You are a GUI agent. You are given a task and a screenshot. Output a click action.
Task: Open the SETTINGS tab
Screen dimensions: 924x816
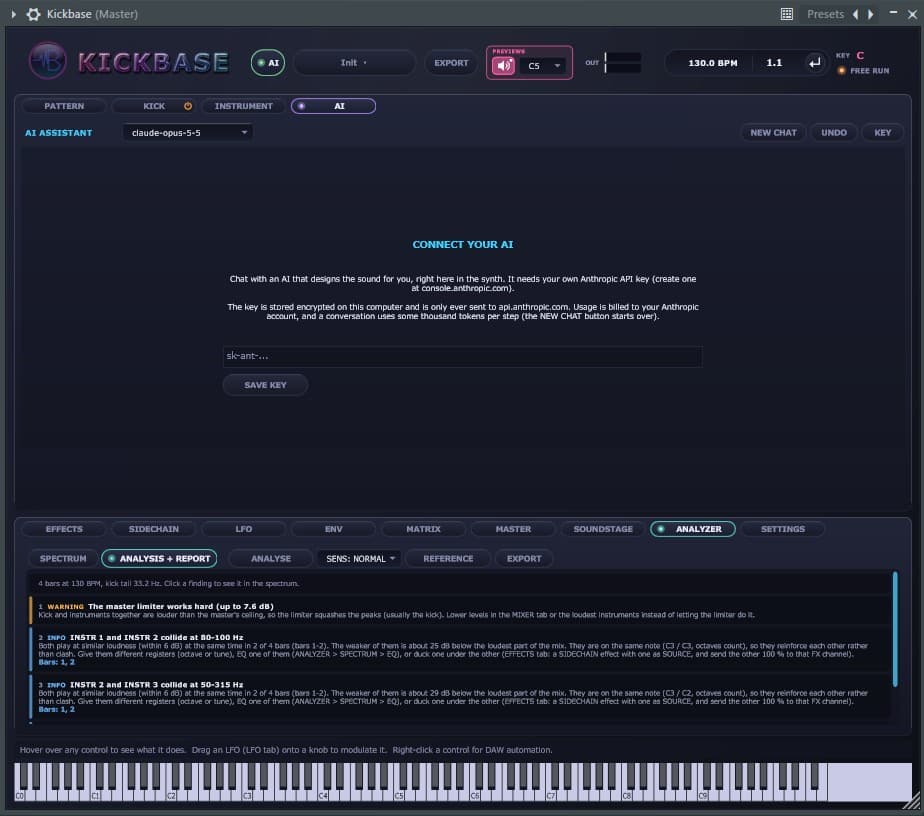pos(783,529)
